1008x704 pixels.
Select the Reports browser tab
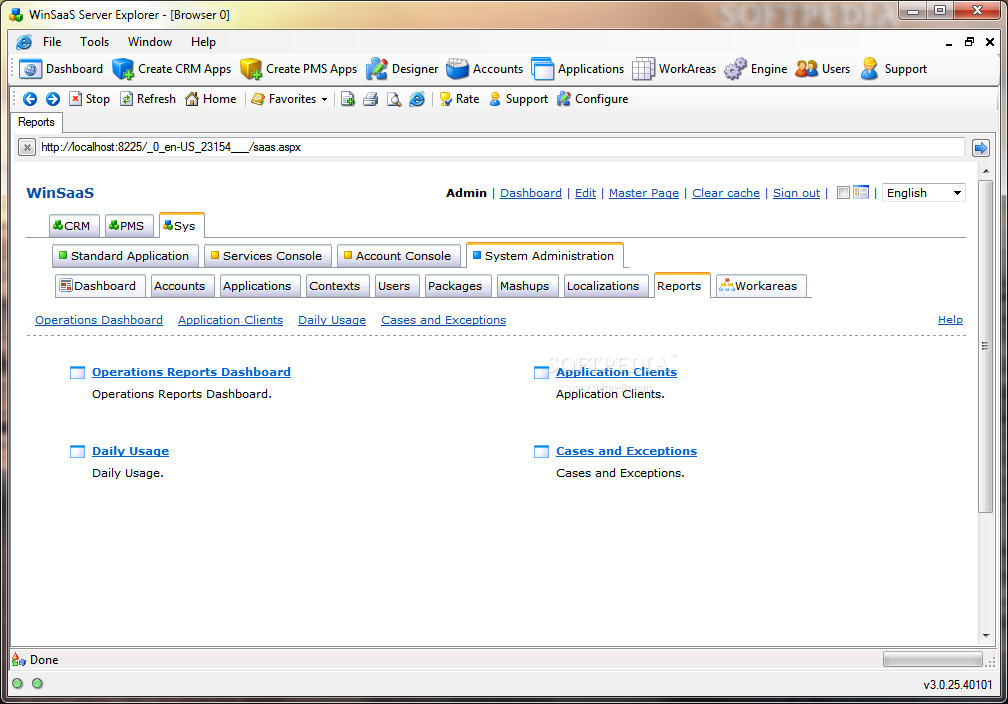pos(36,122)
